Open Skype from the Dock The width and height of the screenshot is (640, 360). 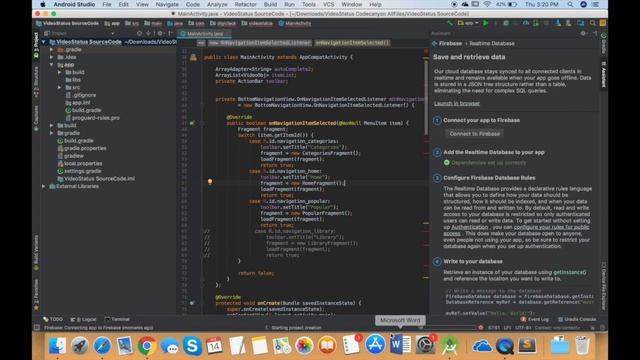tap(192, 345)
